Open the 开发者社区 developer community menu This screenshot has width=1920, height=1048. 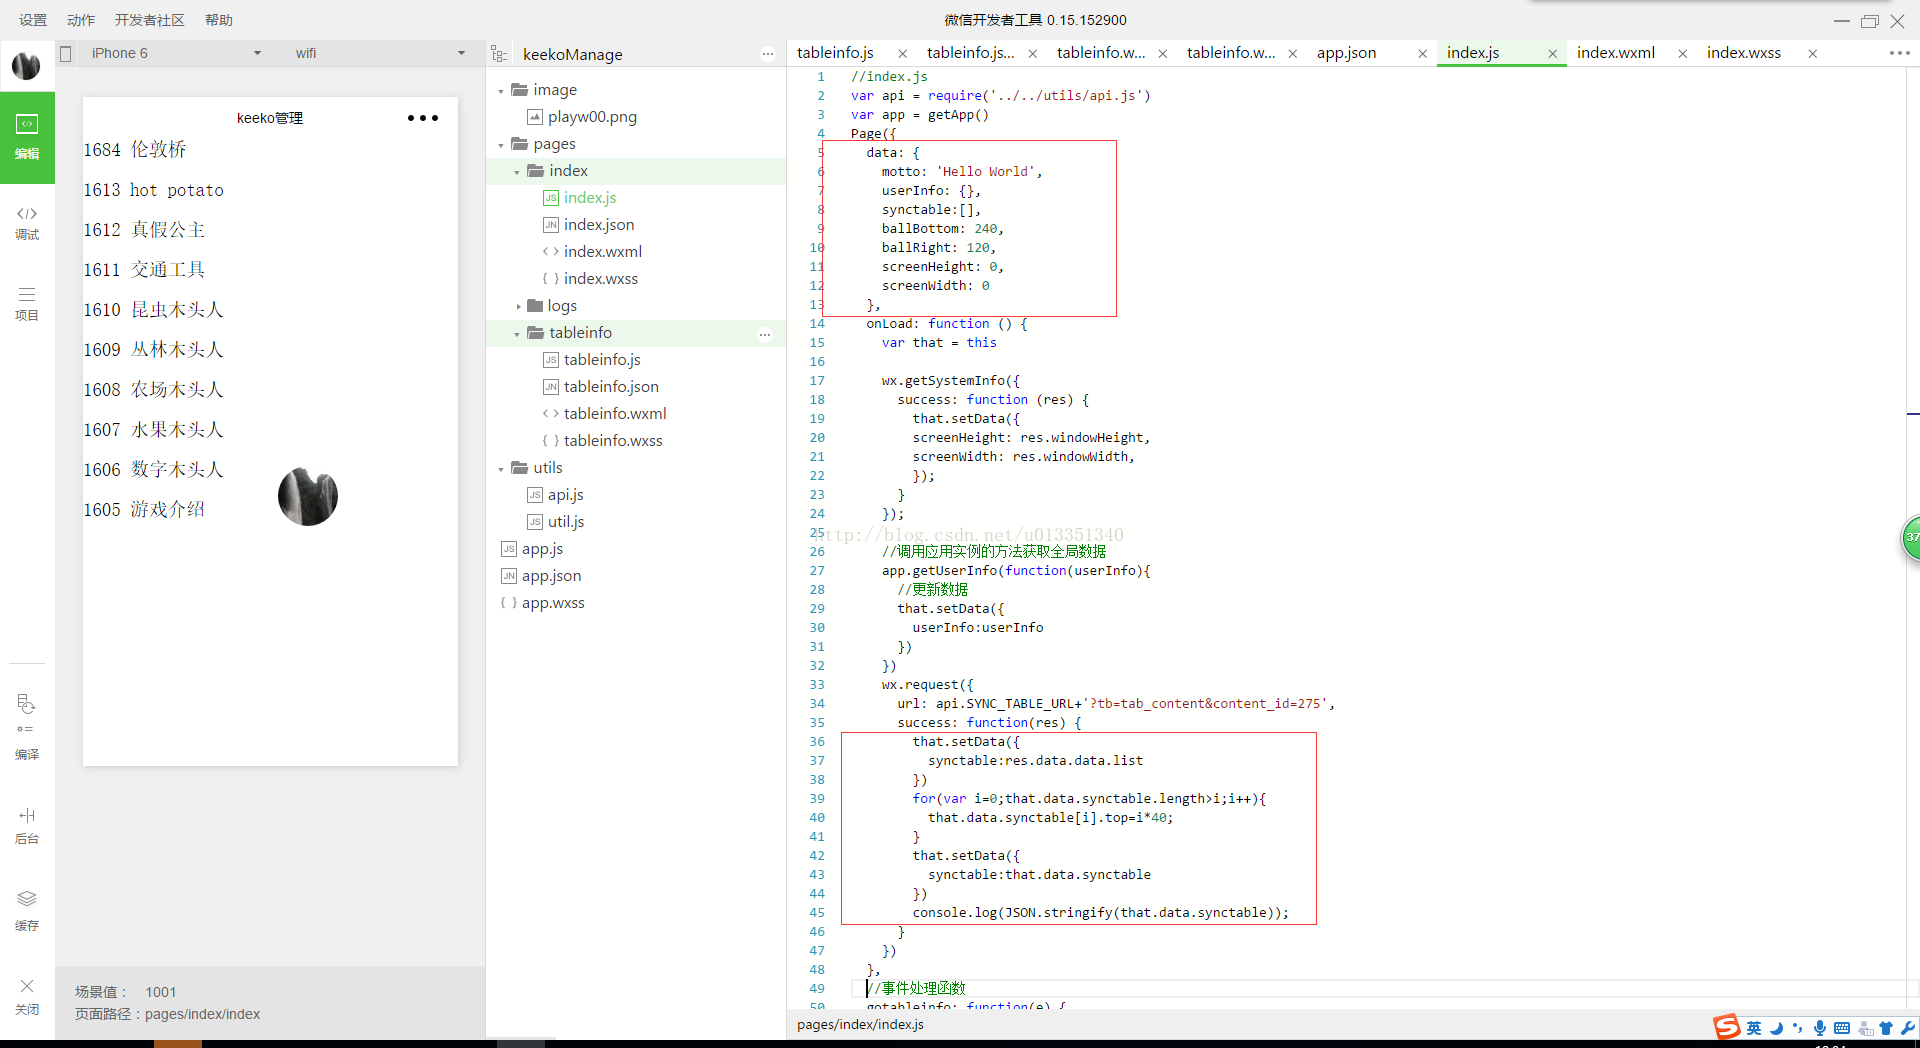150,20
